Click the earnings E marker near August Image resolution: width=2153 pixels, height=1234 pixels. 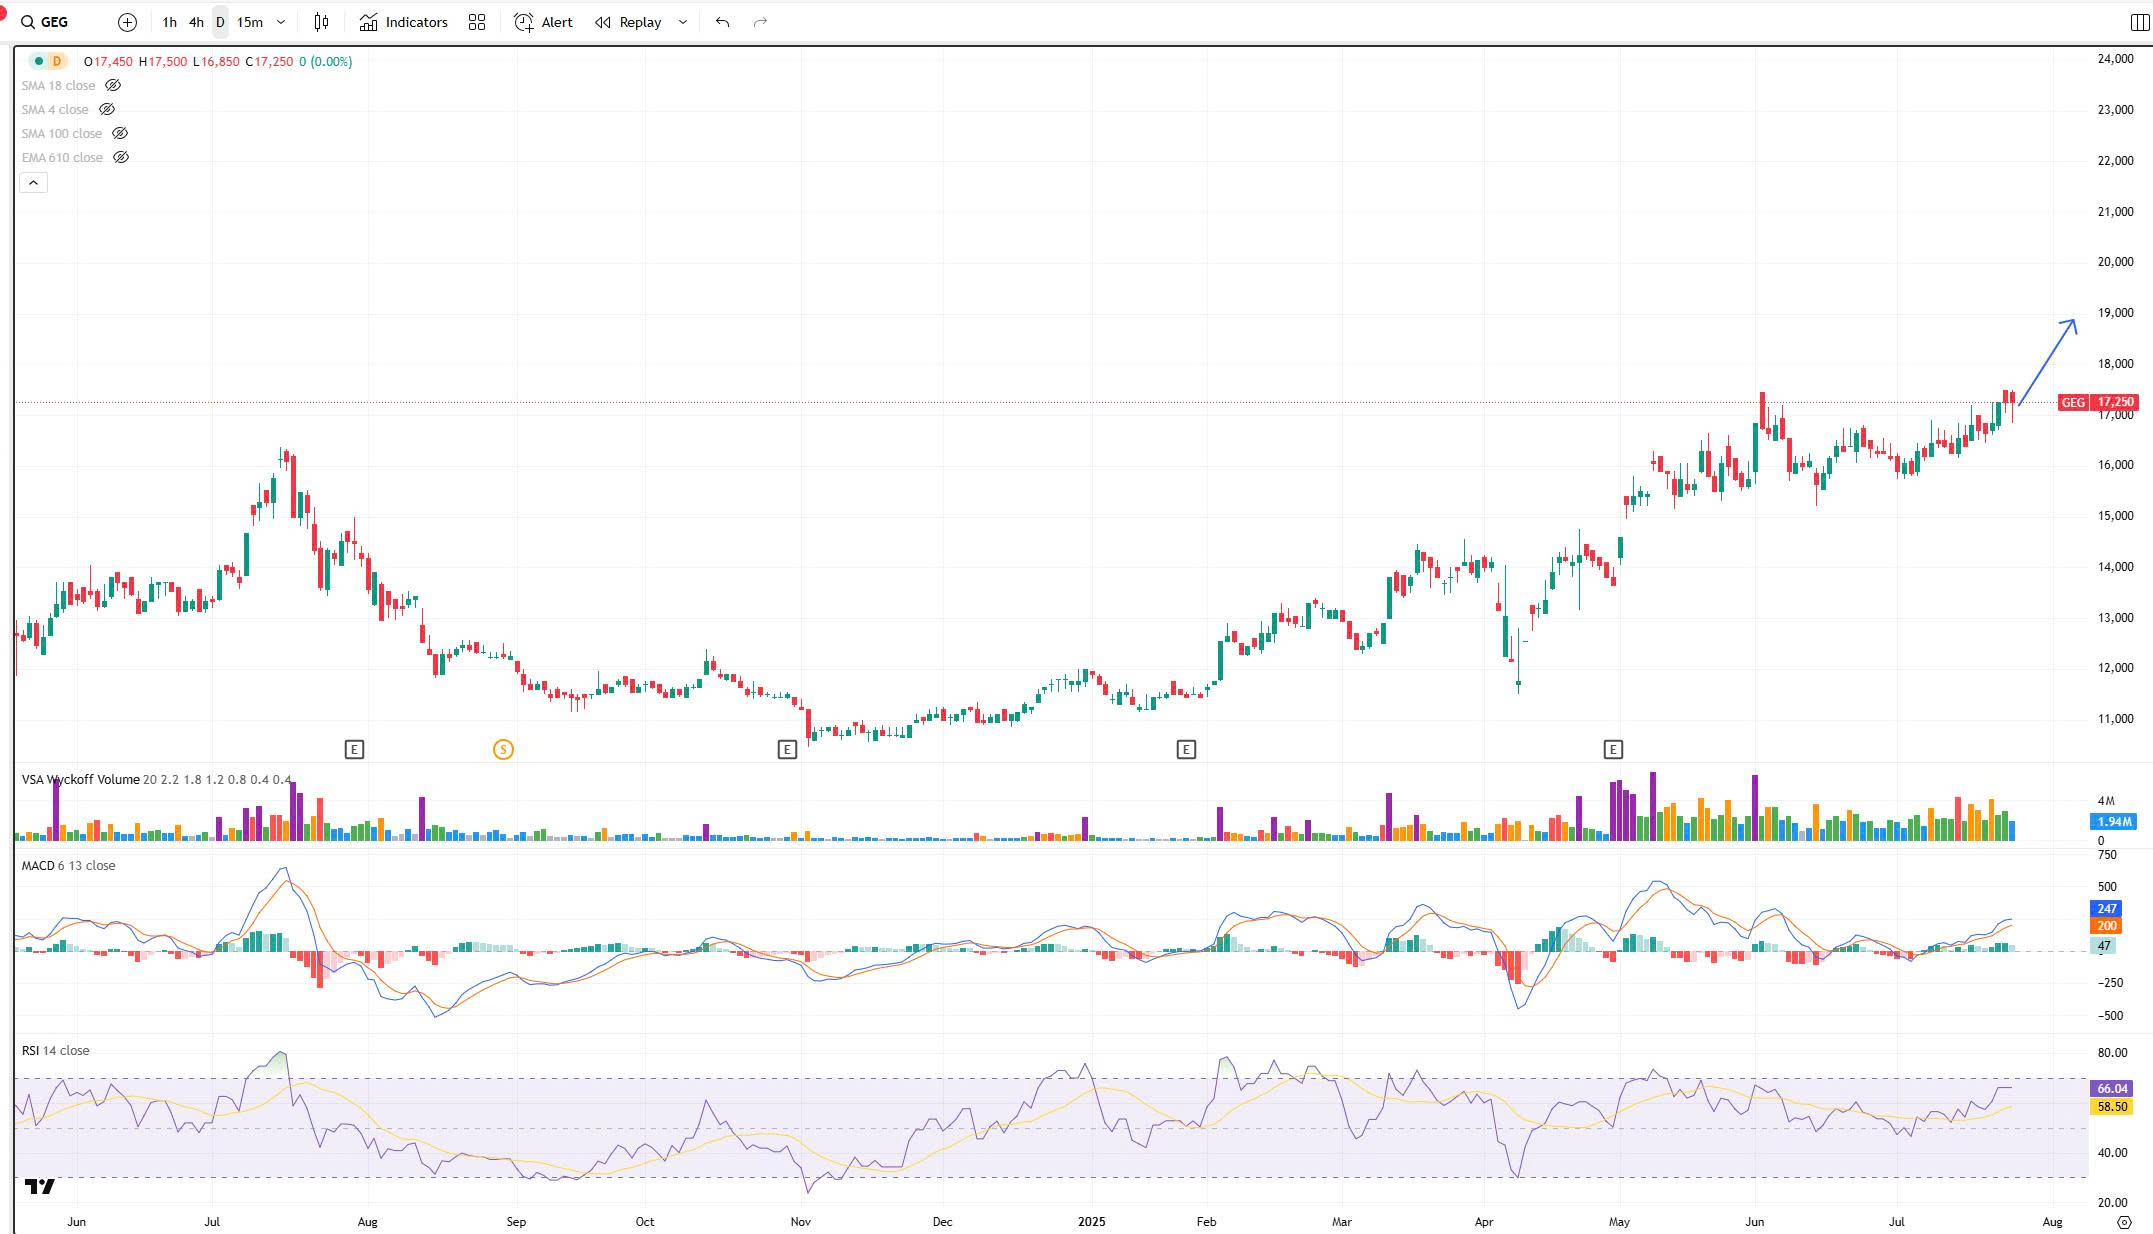[x=354, y=749]
